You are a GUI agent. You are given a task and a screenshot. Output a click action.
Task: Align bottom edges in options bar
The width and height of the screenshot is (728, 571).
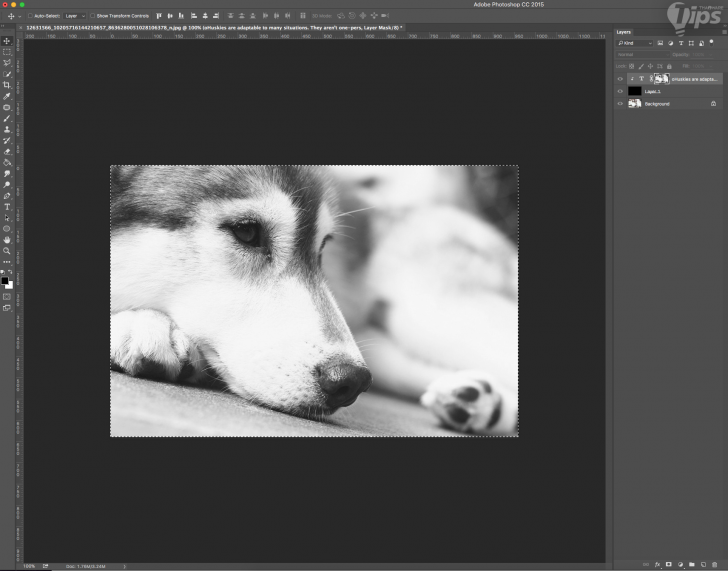181,16
